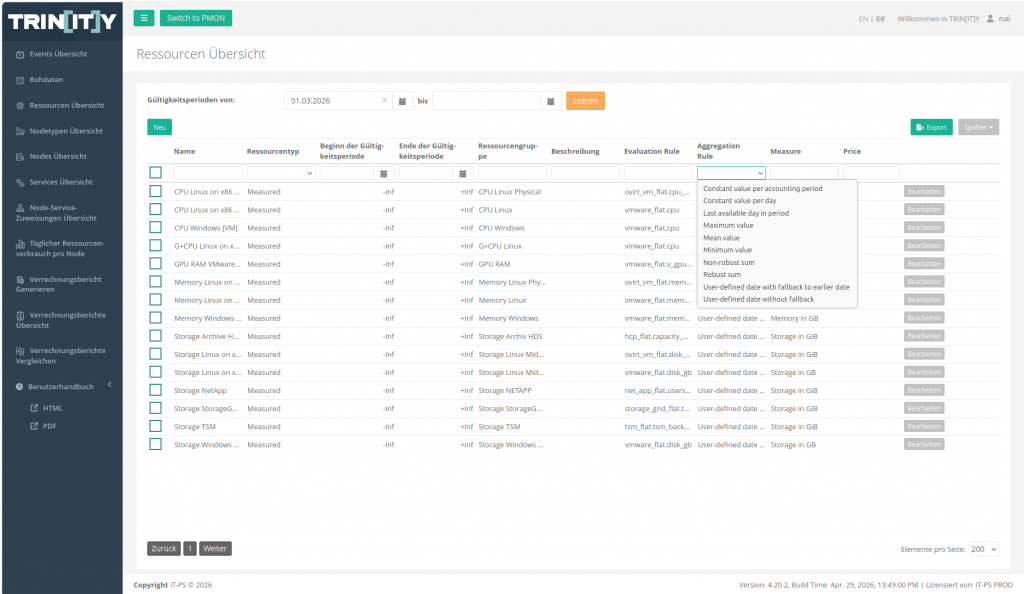Check the box for CPU Windows [VM]
The image size is (1024, 594).
(155, 227)
